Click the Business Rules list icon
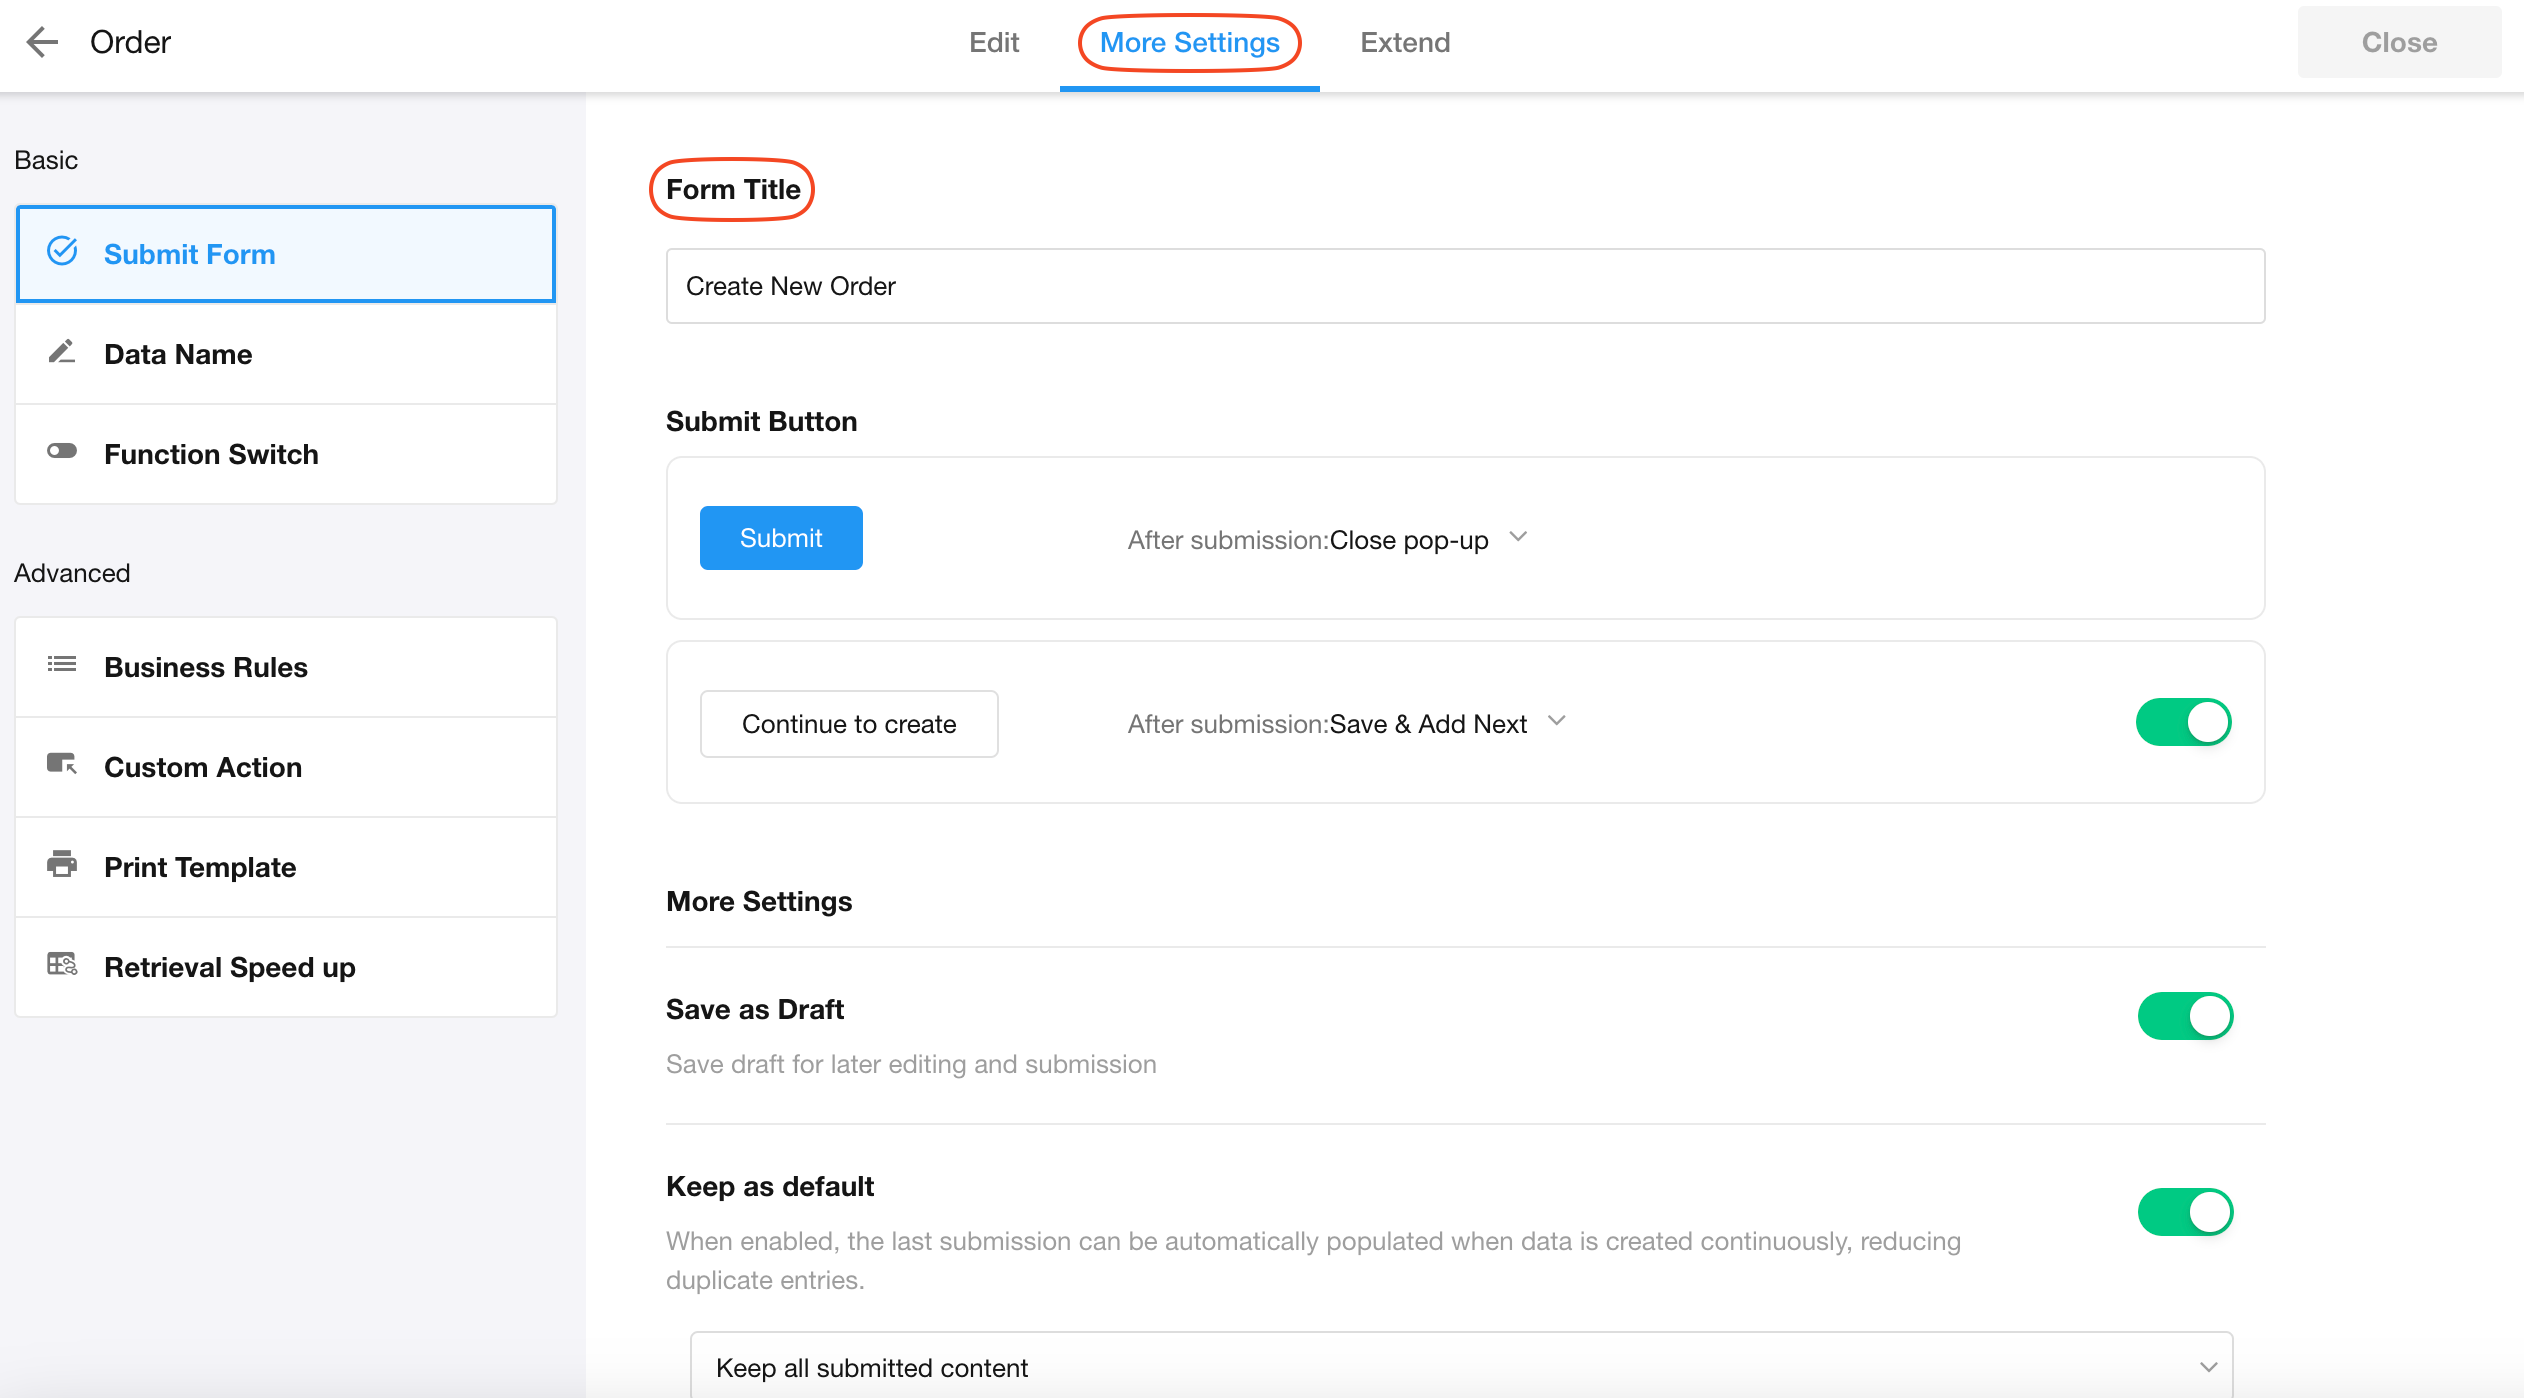 coord(62,665)
